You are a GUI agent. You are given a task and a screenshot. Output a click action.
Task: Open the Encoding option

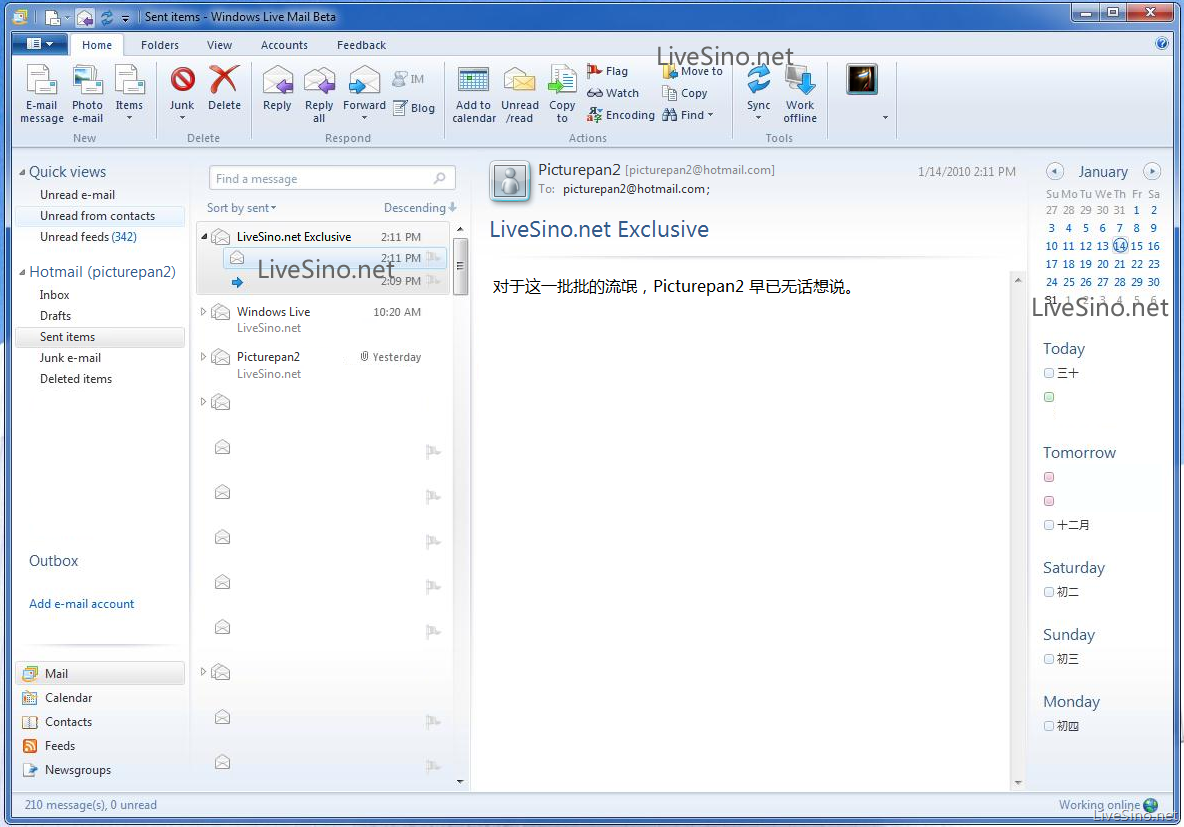point(621,115)
